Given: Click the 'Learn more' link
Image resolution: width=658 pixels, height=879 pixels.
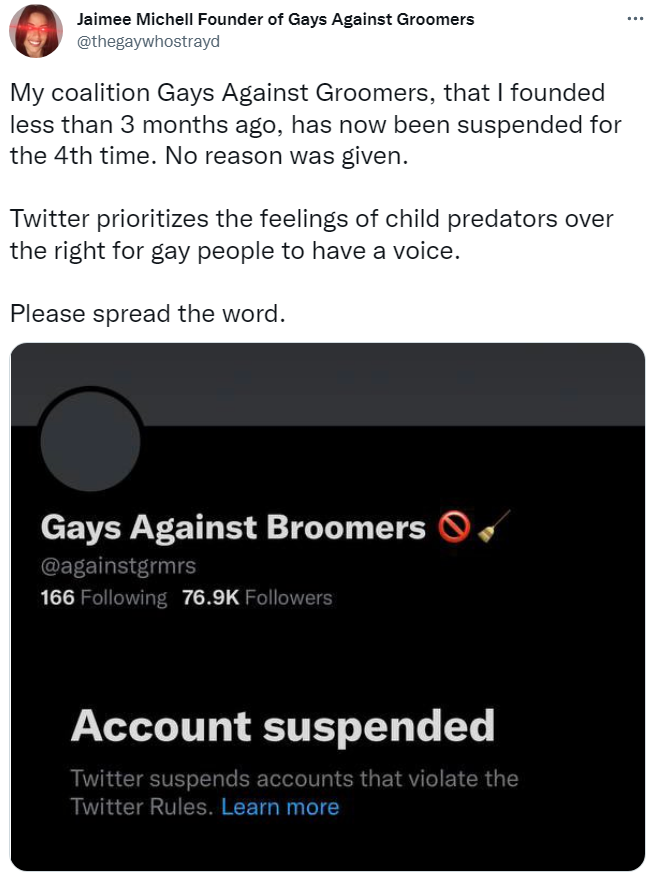Looking at the screenshot, I should point(280,807).
